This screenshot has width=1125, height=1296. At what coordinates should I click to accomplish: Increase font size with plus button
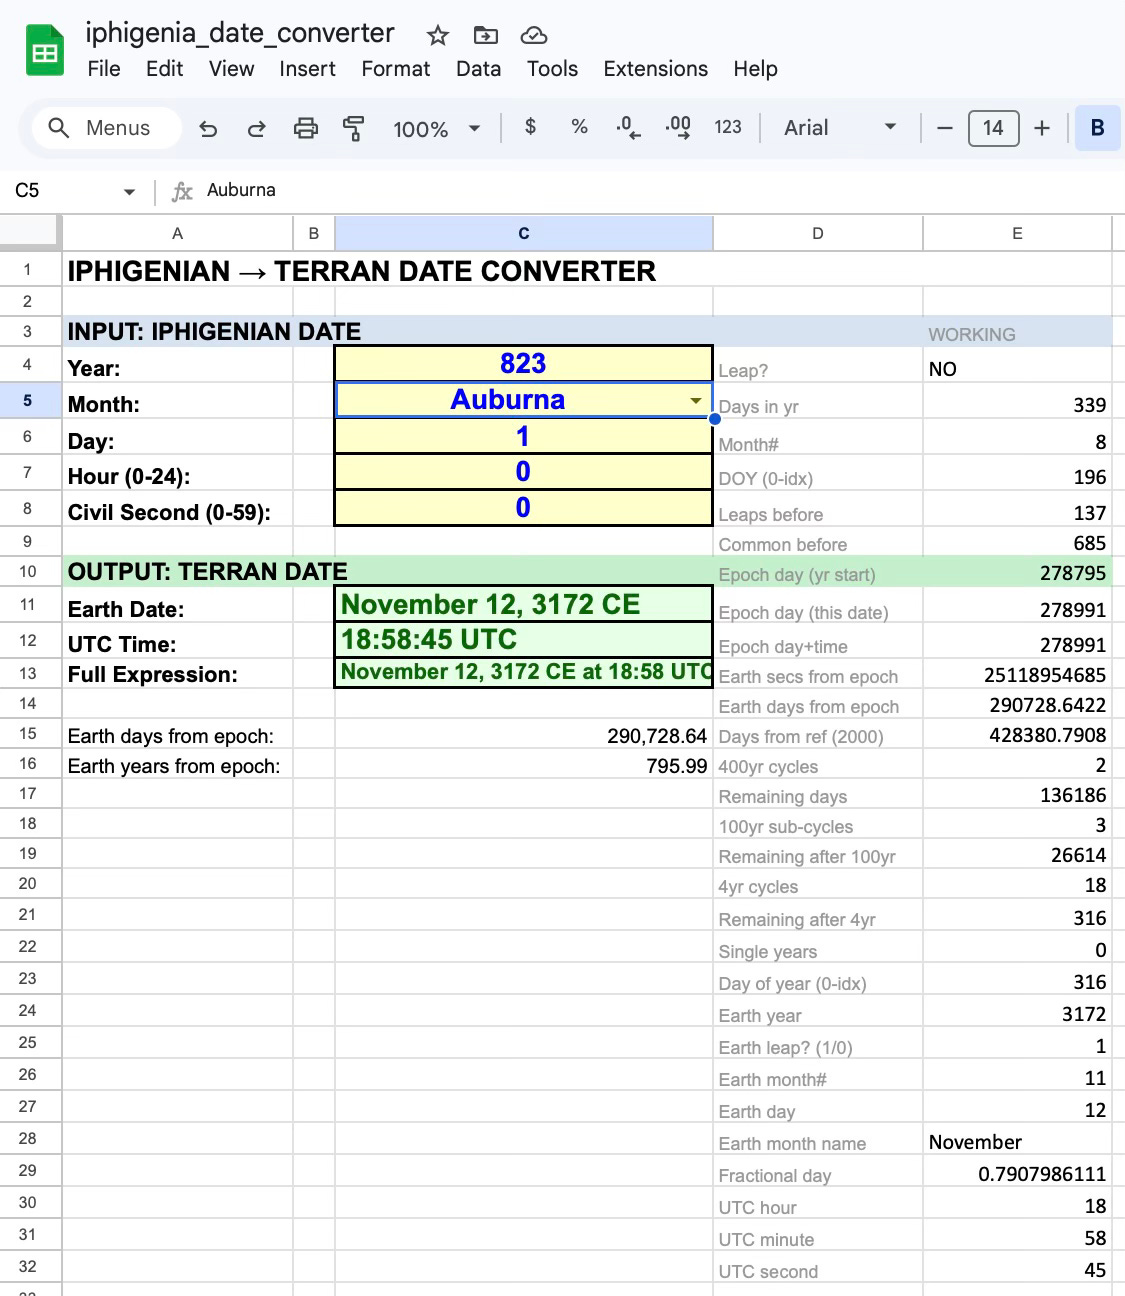[x=1041, y=128]
